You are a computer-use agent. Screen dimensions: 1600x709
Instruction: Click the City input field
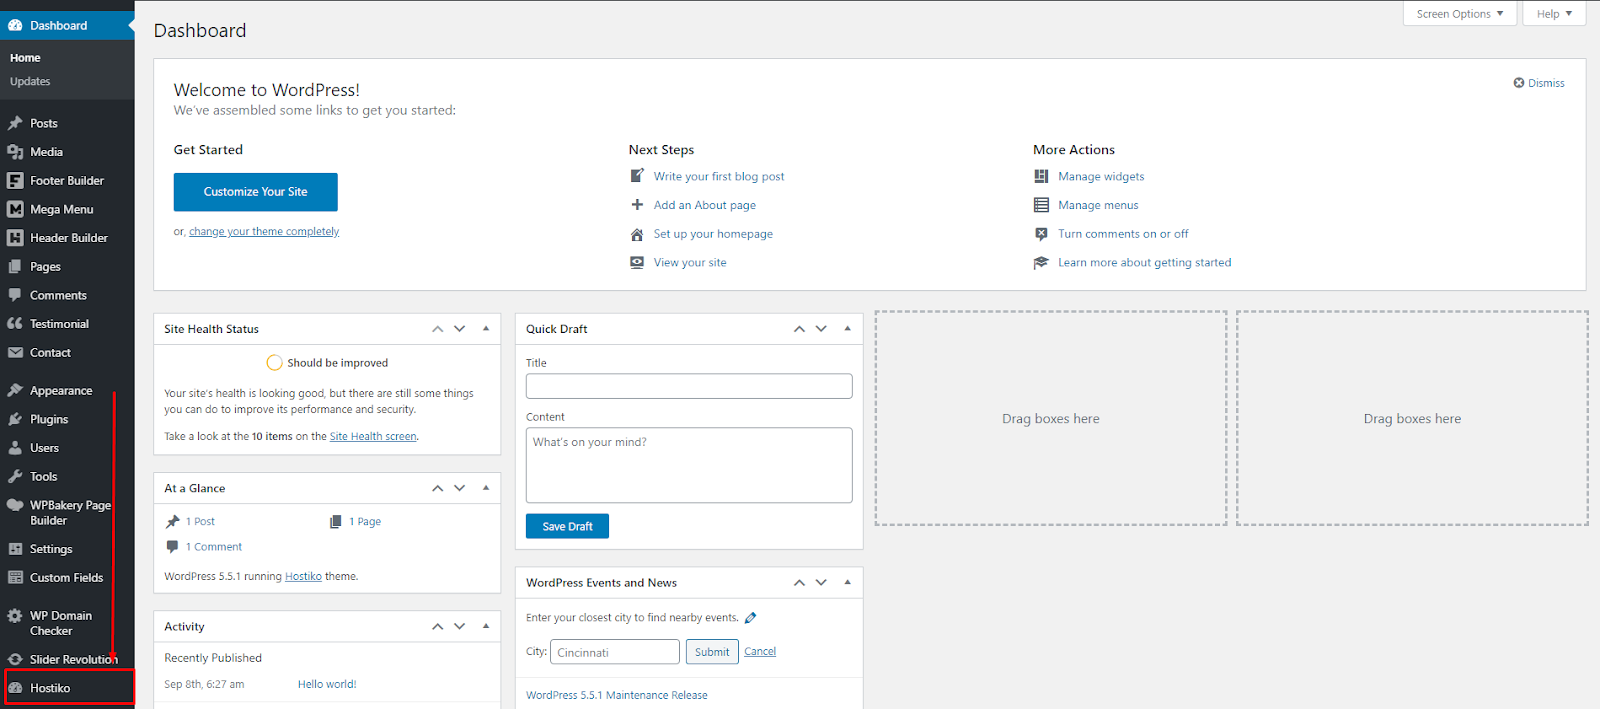click(615, 652)
